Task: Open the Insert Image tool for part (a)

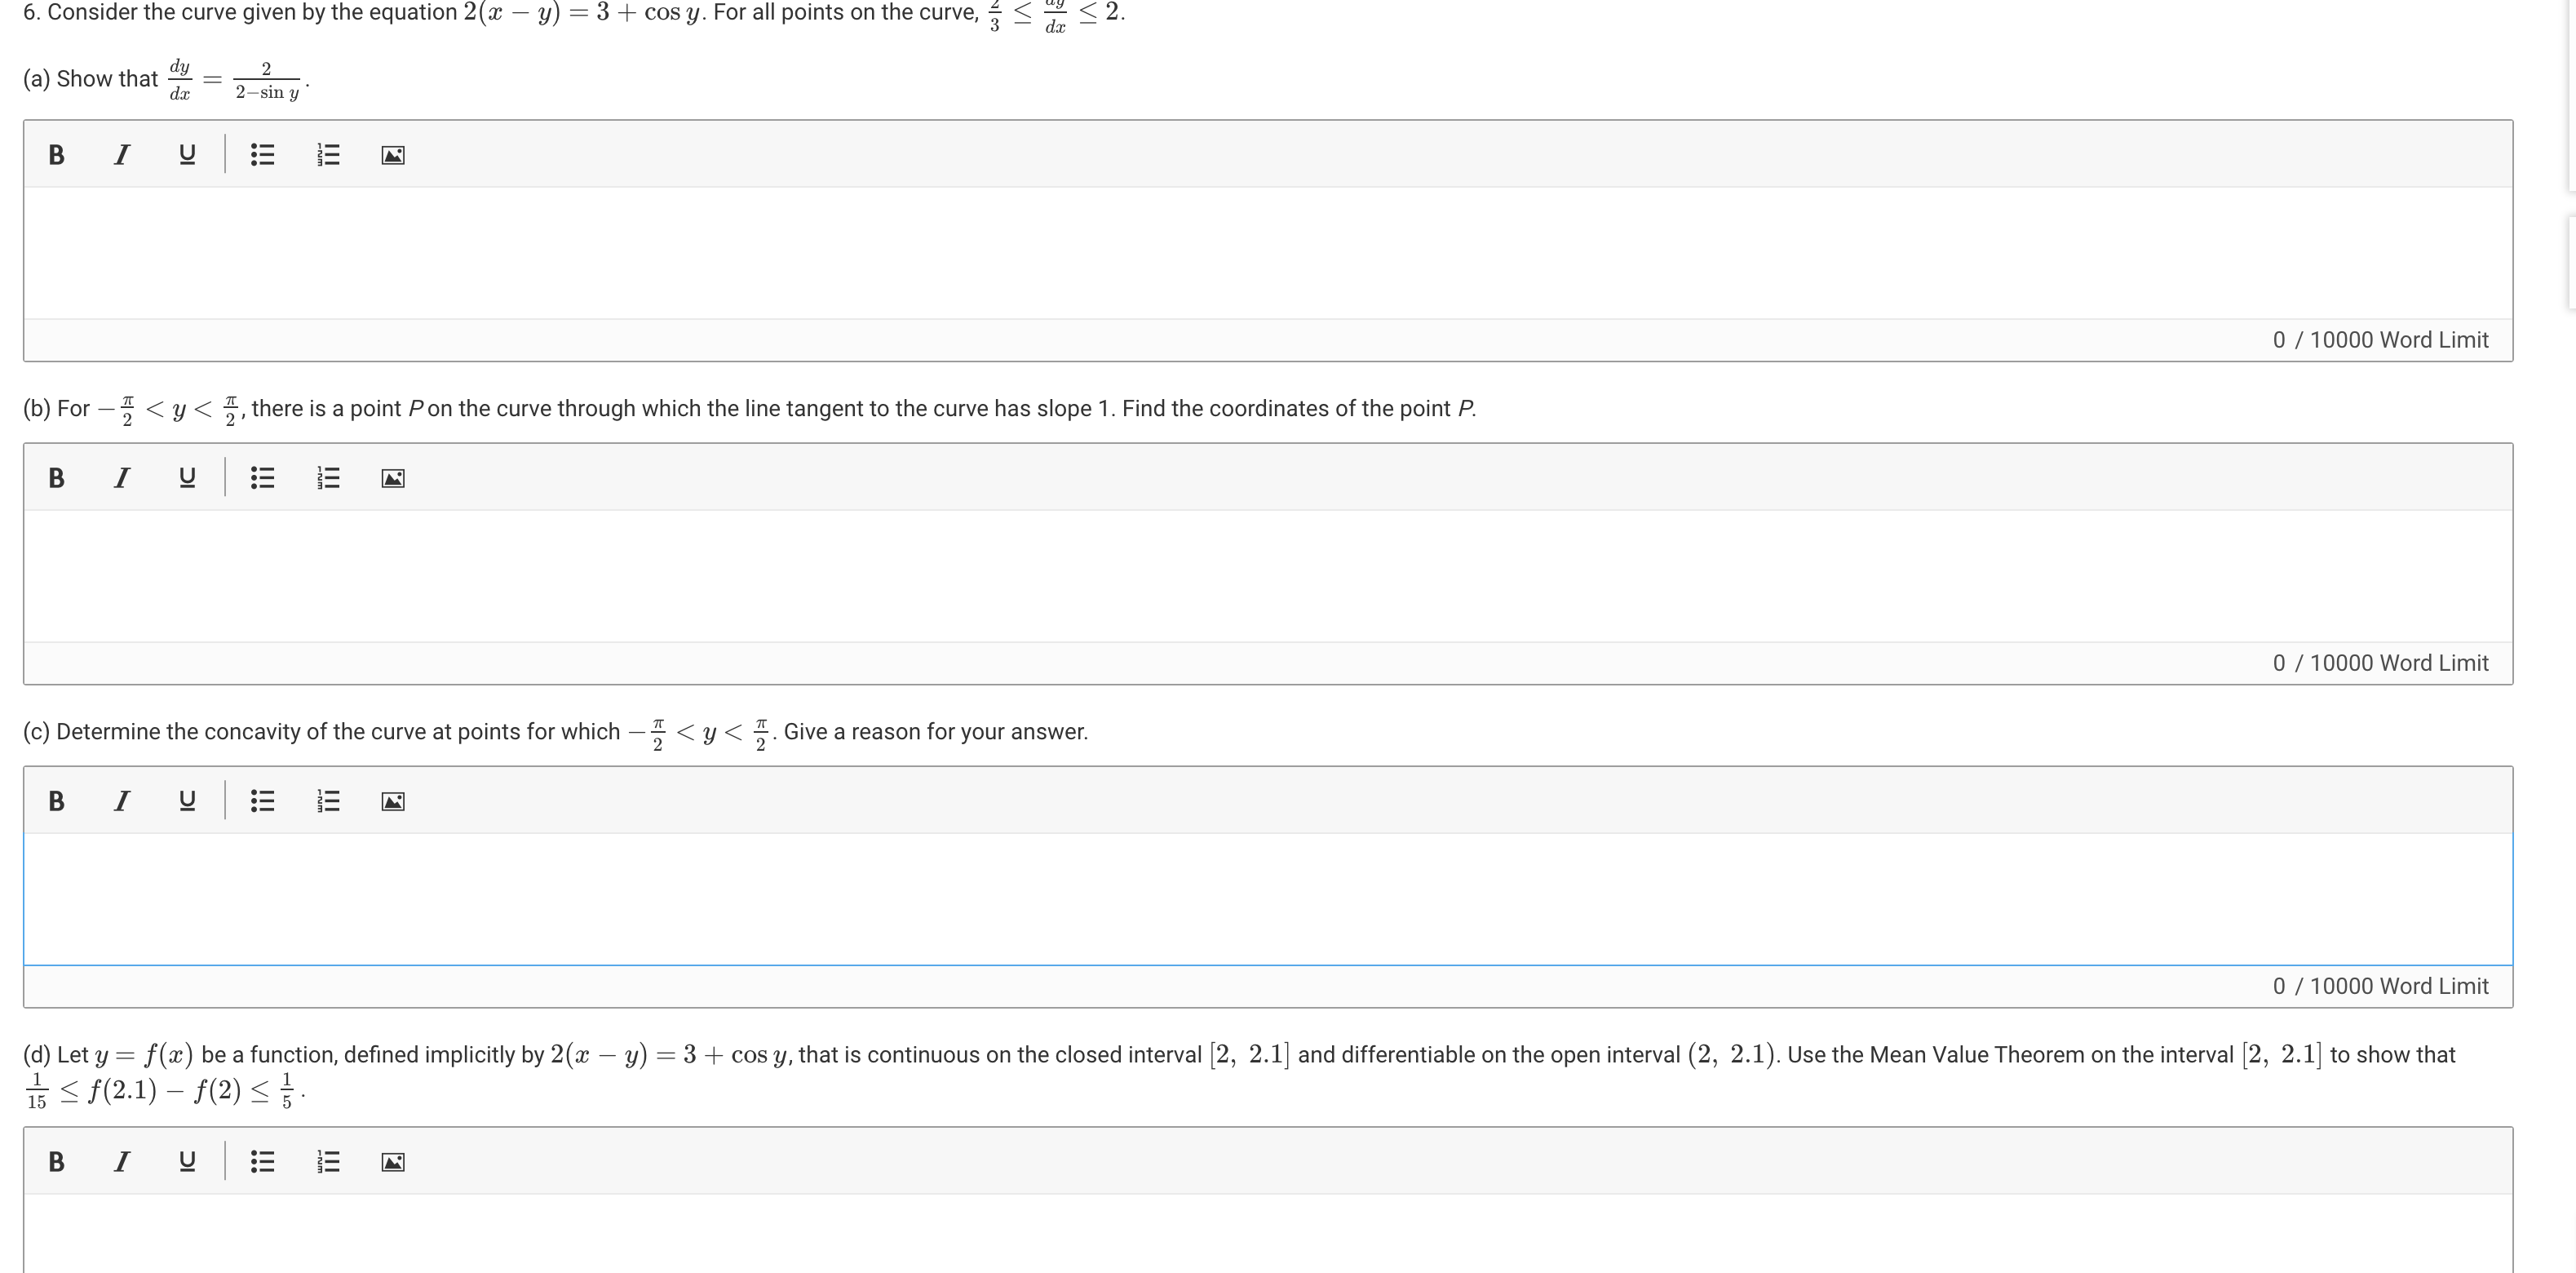Action: pyautogui.click(x=391, y=154)
